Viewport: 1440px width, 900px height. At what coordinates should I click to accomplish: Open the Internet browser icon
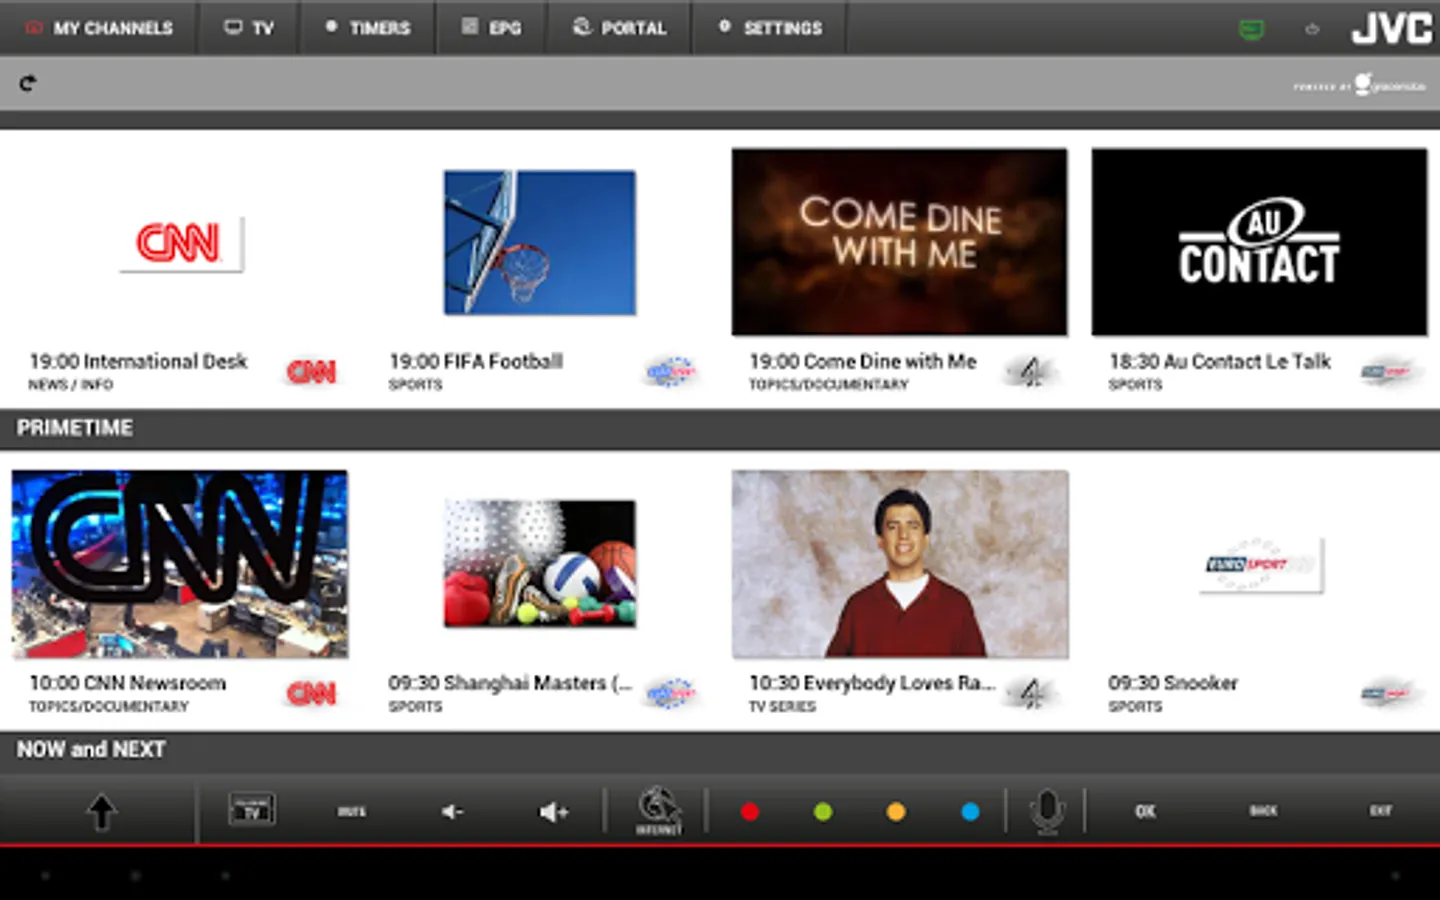point(658,811)
